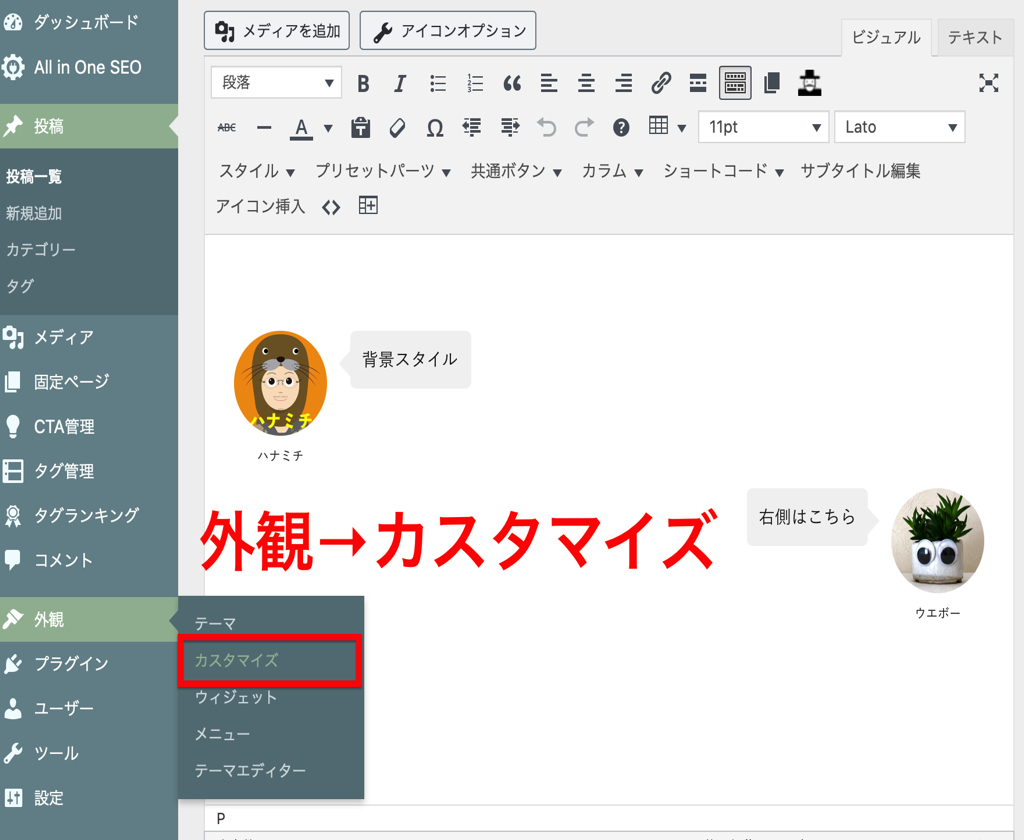Expand the Lato font family dropdown

(899, 127)
